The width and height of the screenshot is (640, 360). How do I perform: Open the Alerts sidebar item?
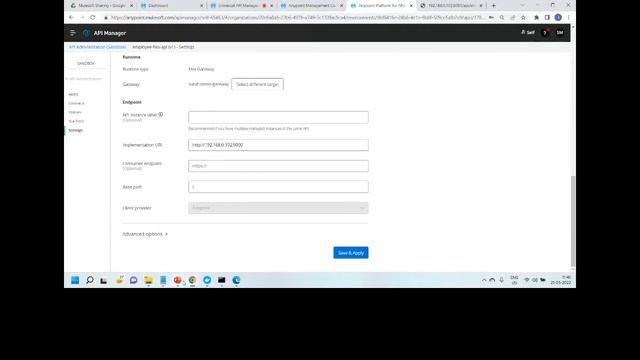pos(73,94)
